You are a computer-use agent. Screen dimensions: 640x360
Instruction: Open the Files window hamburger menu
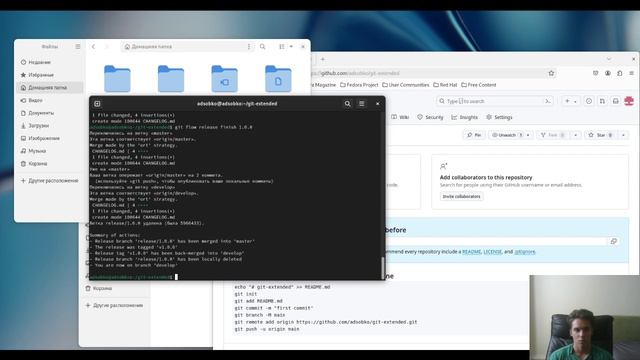coord(78,47)
